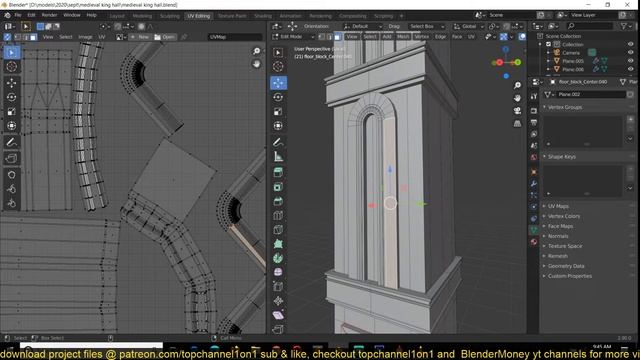Pick the UV editor Annotate pencil tool
This screenshot has height=360, width=640.
[11, 142]
